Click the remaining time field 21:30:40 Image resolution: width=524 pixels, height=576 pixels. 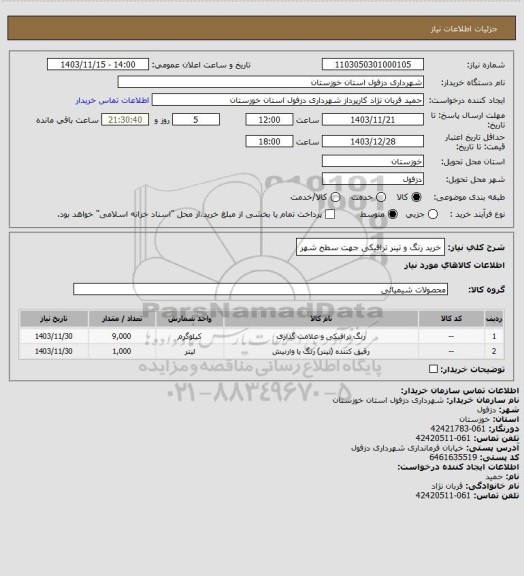(125, 120)
